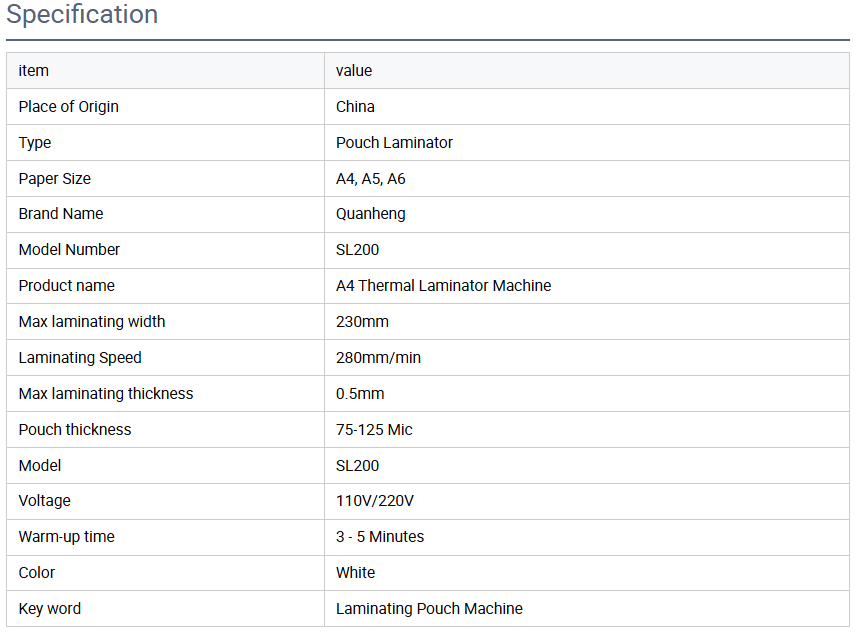Click the Paper Size row label

tap(55, 179)
